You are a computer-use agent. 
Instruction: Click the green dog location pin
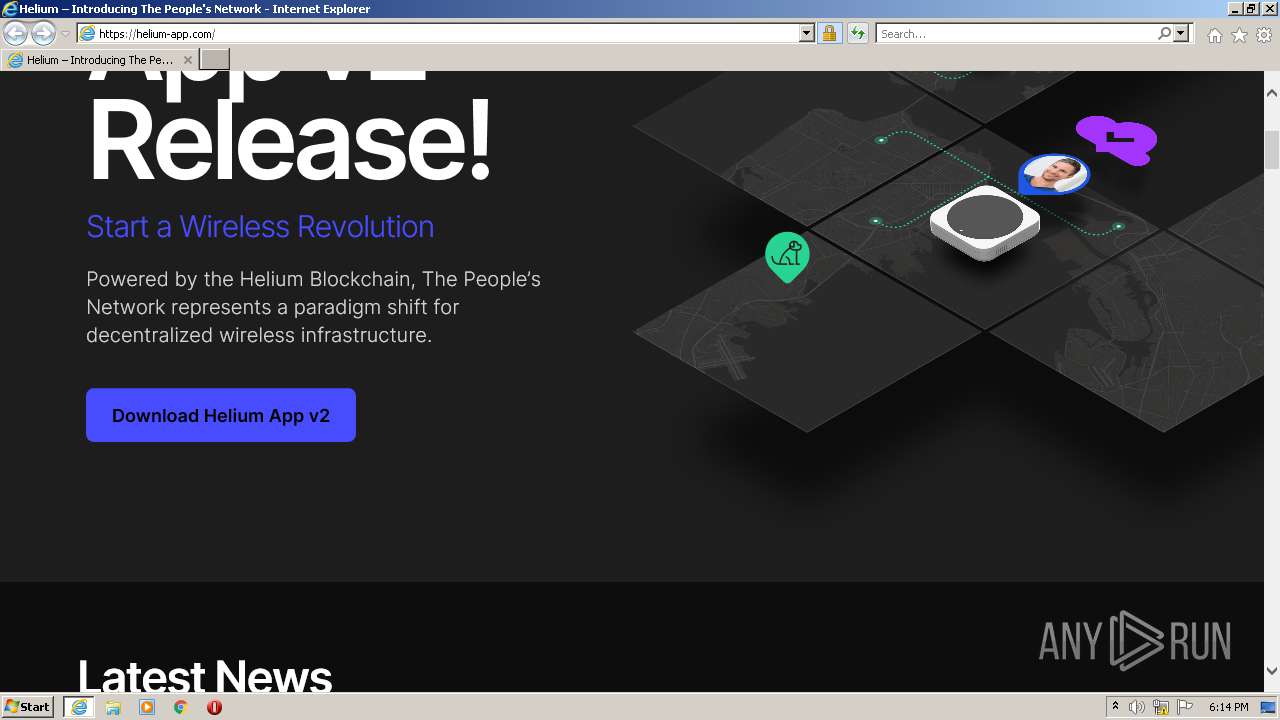tap(787, 256)
